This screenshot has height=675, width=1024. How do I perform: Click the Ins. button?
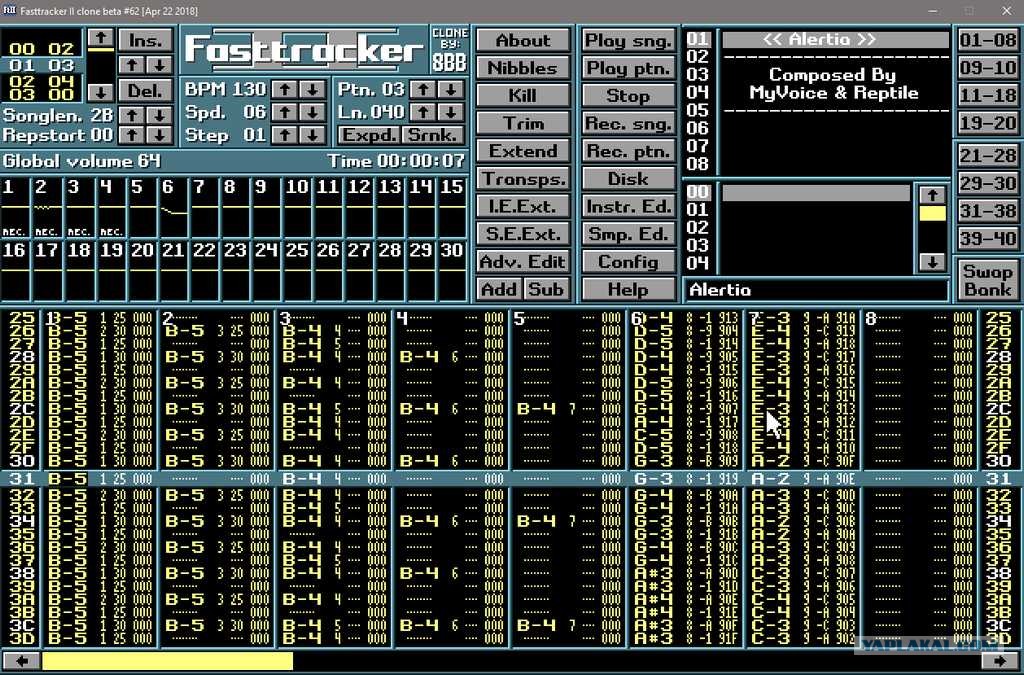pos(146,40)
